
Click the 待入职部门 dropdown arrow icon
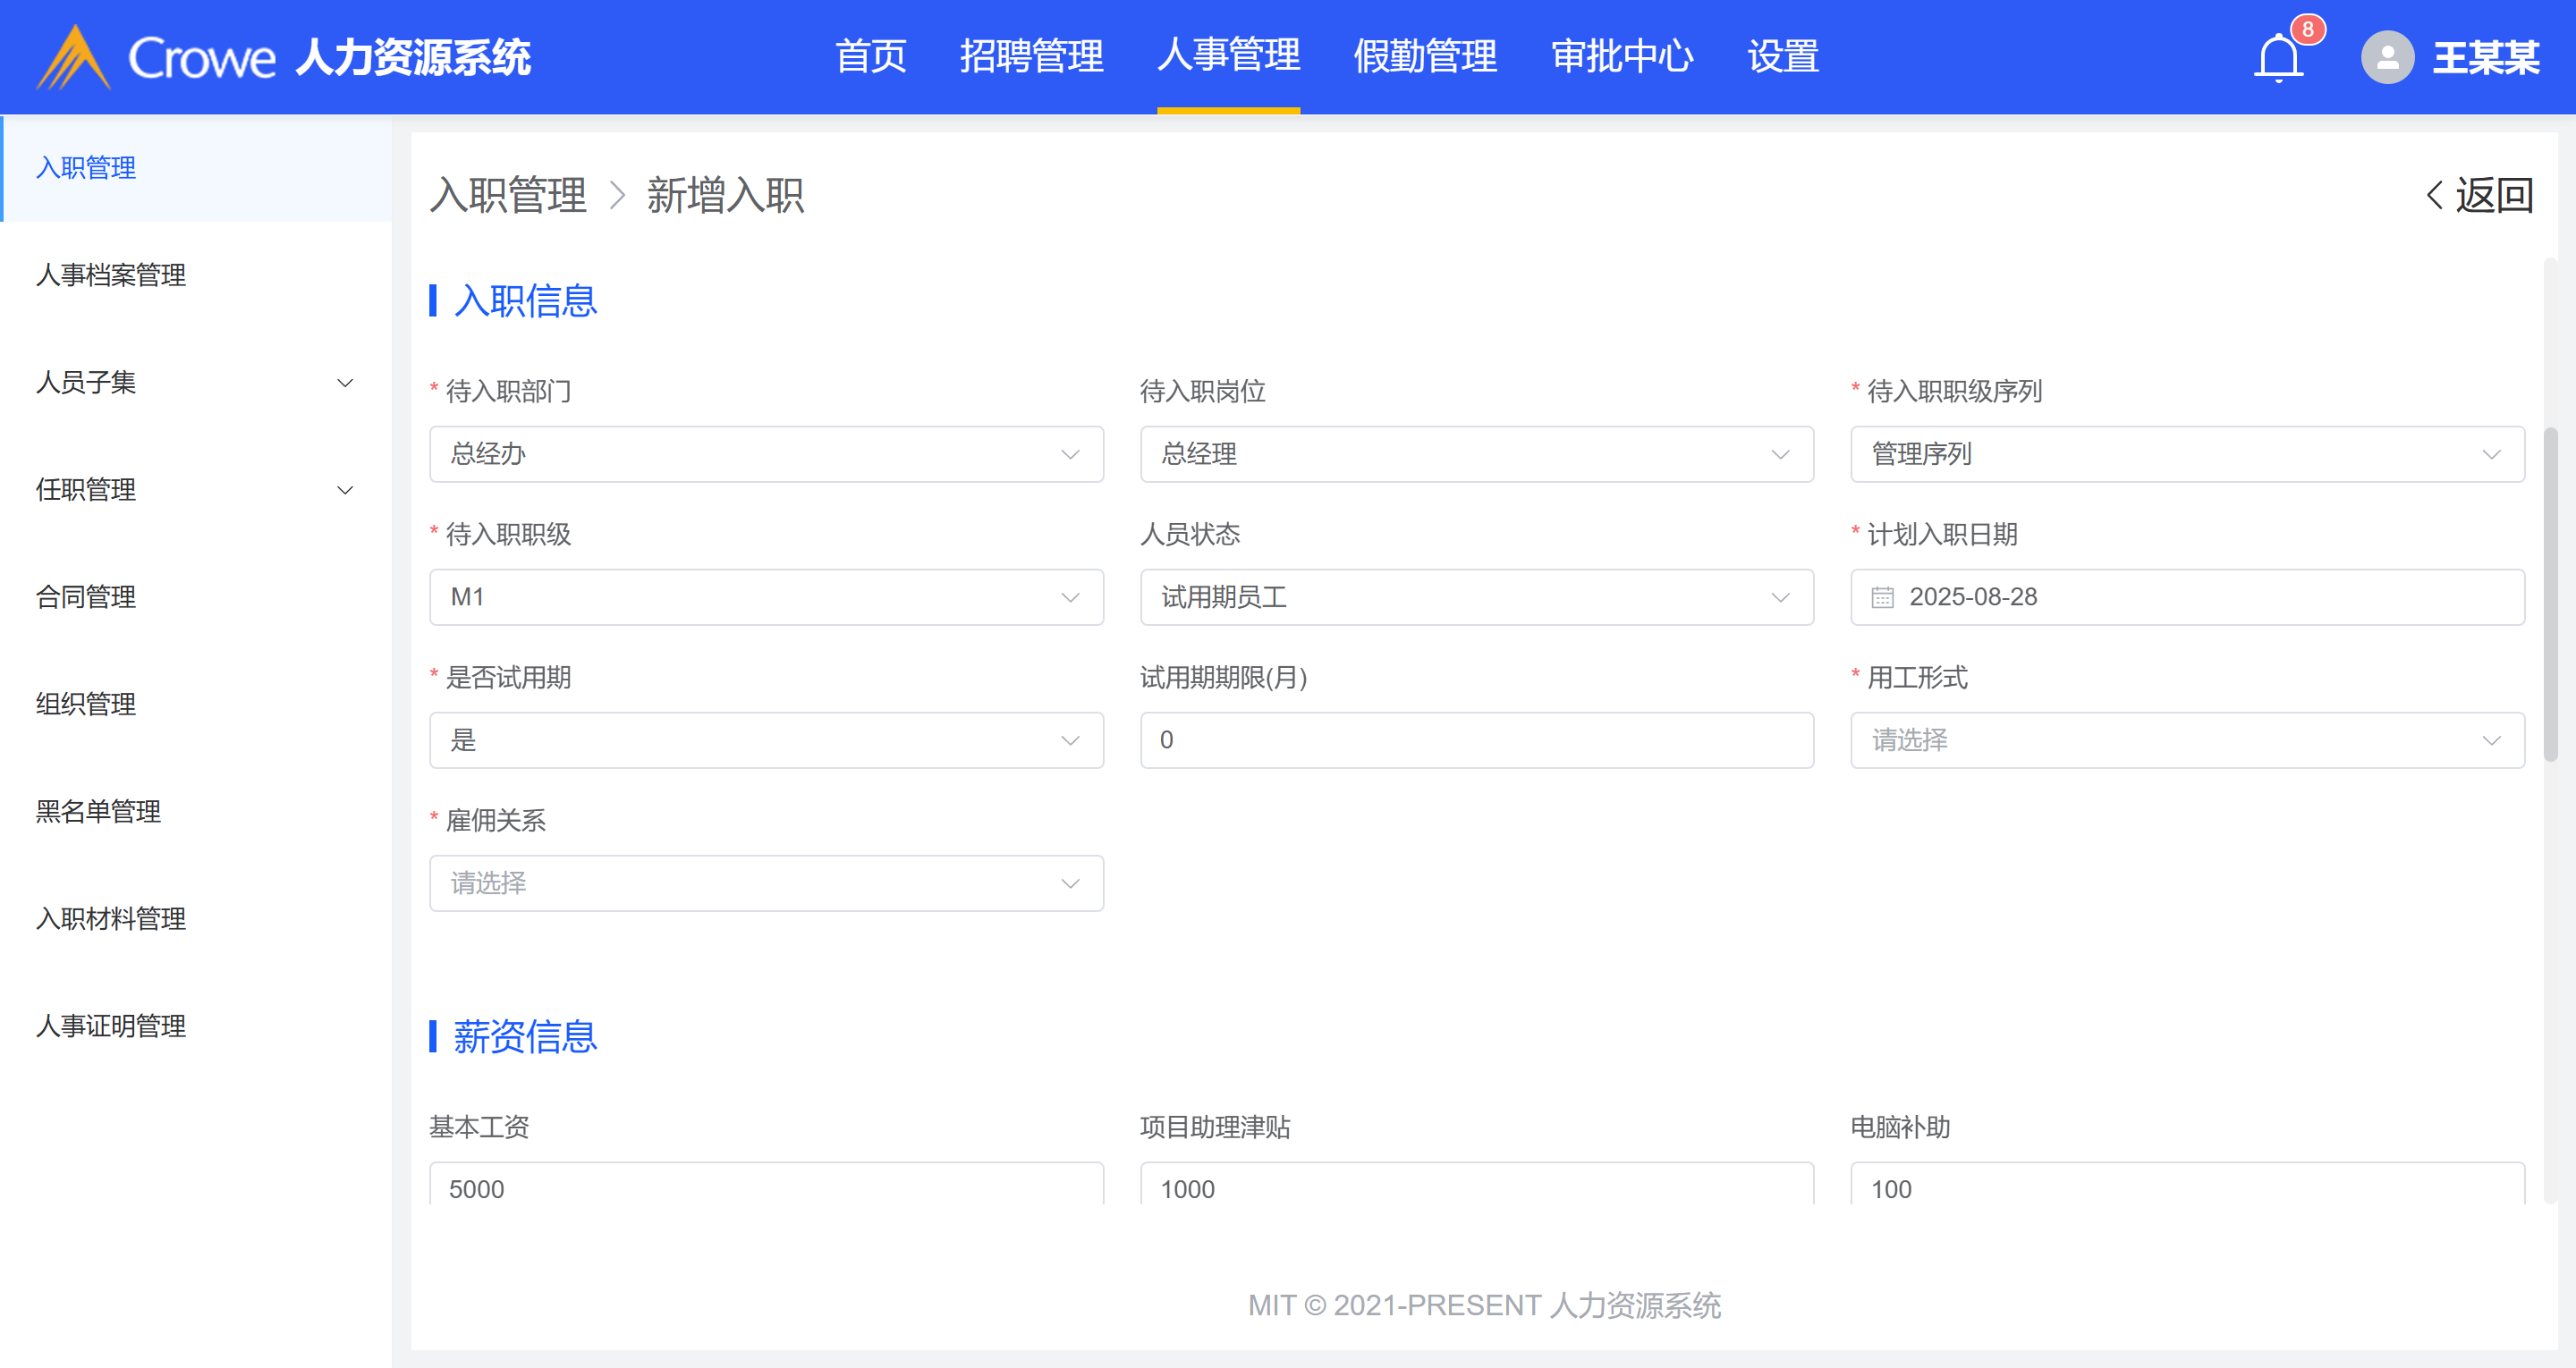point(1070,454)
